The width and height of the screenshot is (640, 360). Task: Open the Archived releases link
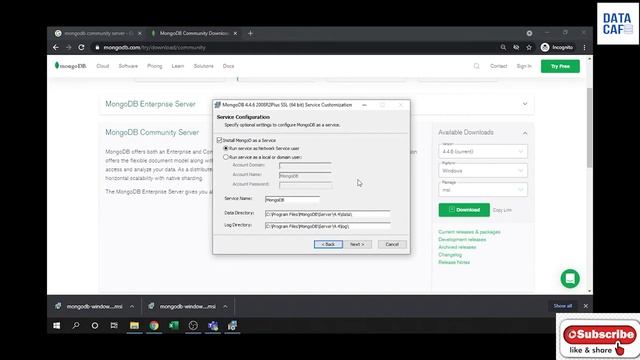pos(457,247)
